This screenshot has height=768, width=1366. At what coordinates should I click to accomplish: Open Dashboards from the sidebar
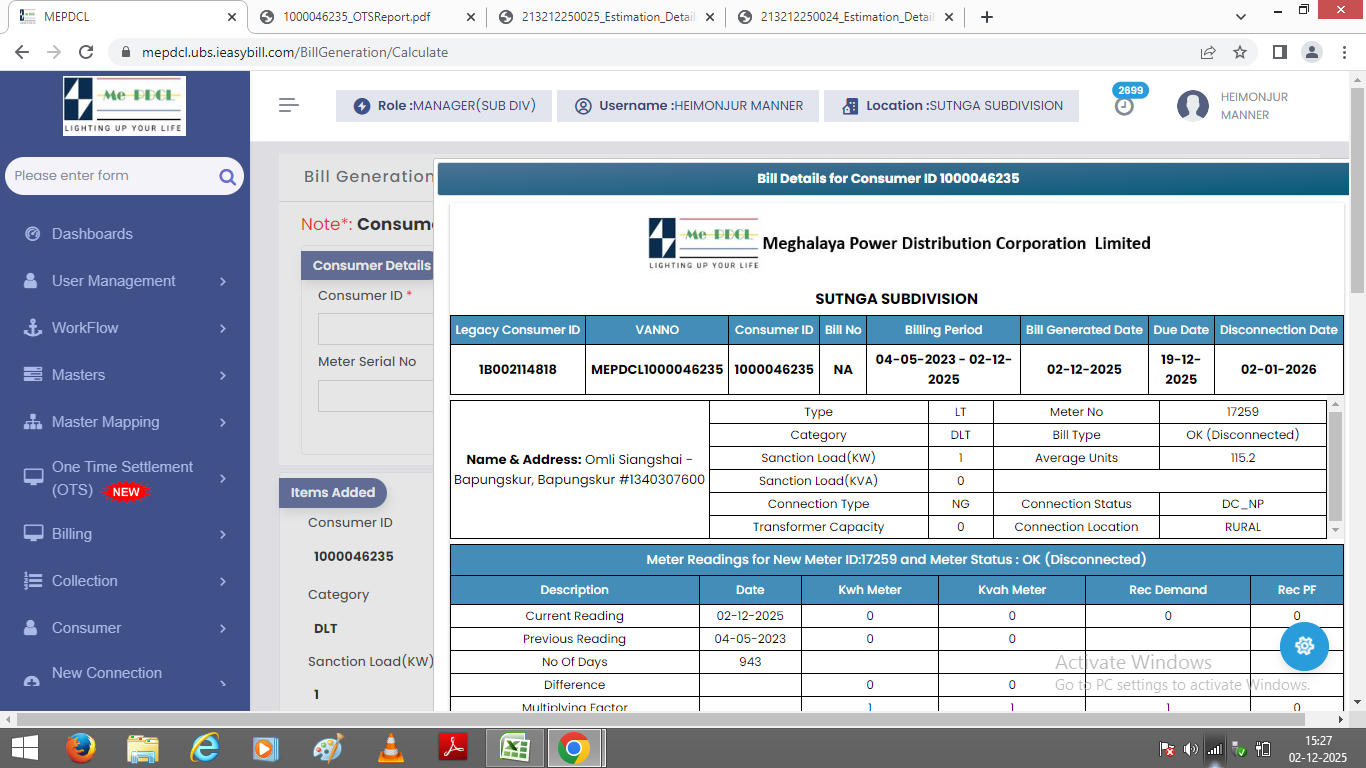coord(92,234)
